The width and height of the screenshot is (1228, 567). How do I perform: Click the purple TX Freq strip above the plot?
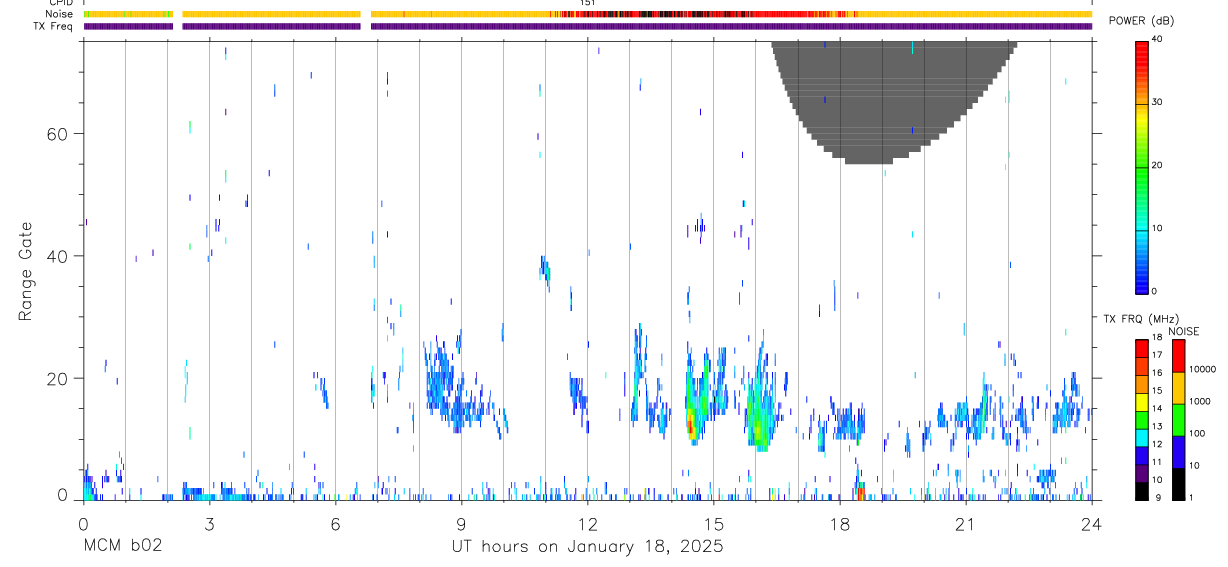point(587,26)
